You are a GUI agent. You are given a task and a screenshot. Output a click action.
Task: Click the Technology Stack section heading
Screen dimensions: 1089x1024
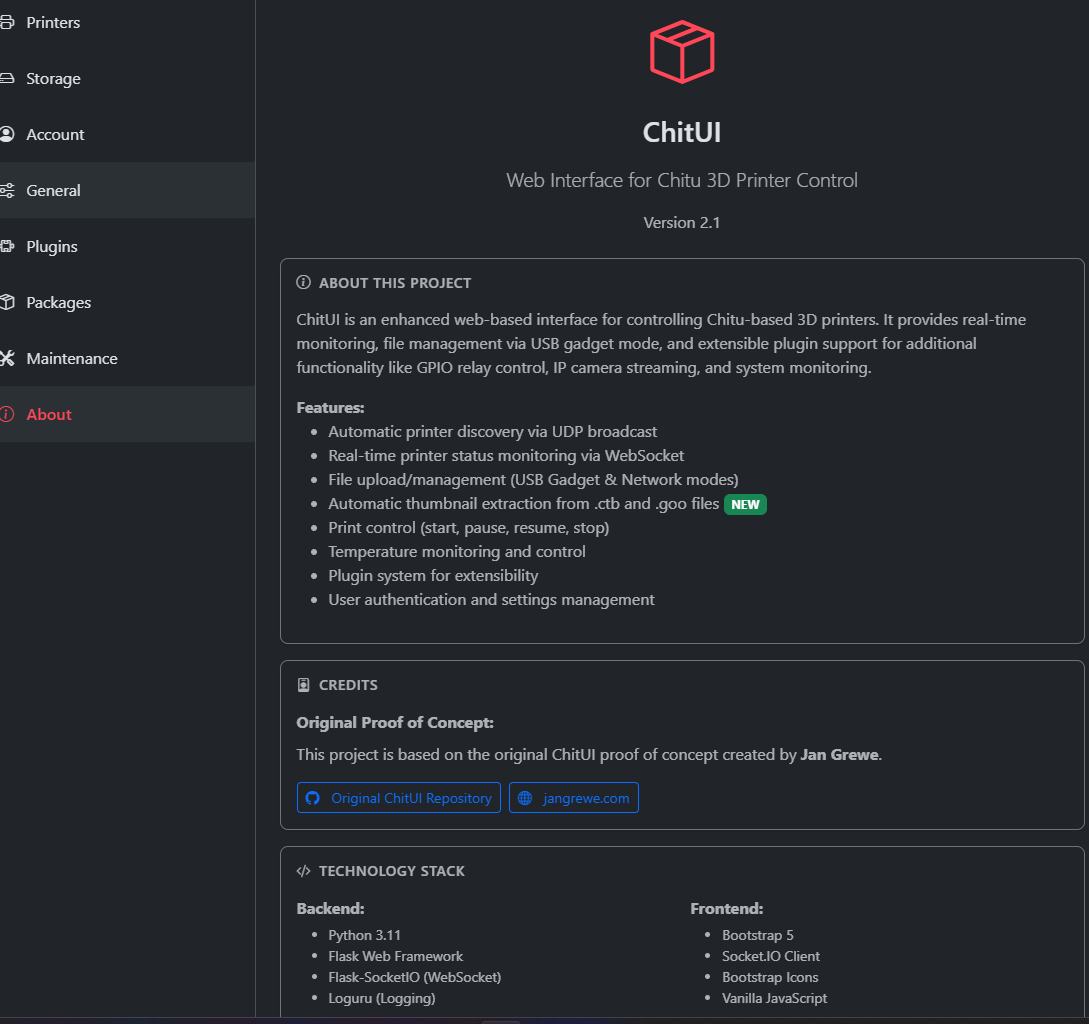[x=391, y=871]
